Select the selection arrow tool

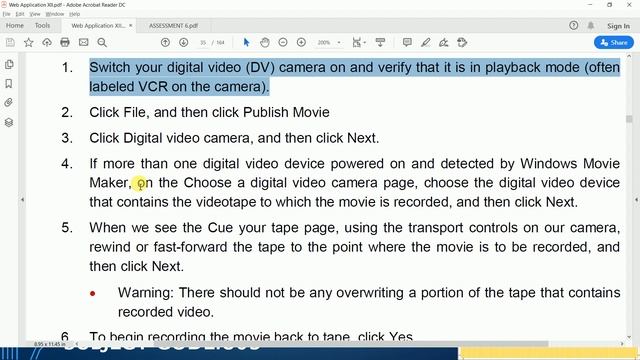246,42
